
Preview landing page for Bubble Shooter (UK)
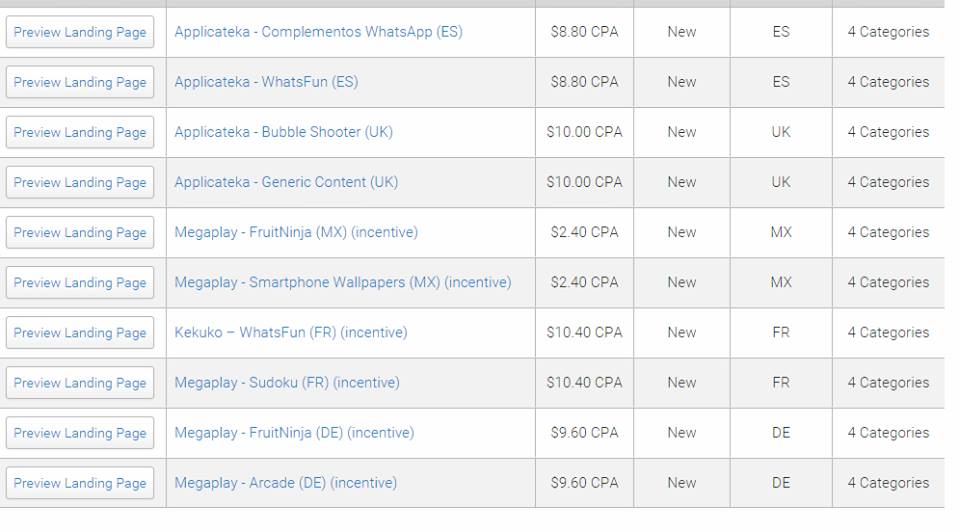point(80,132)
